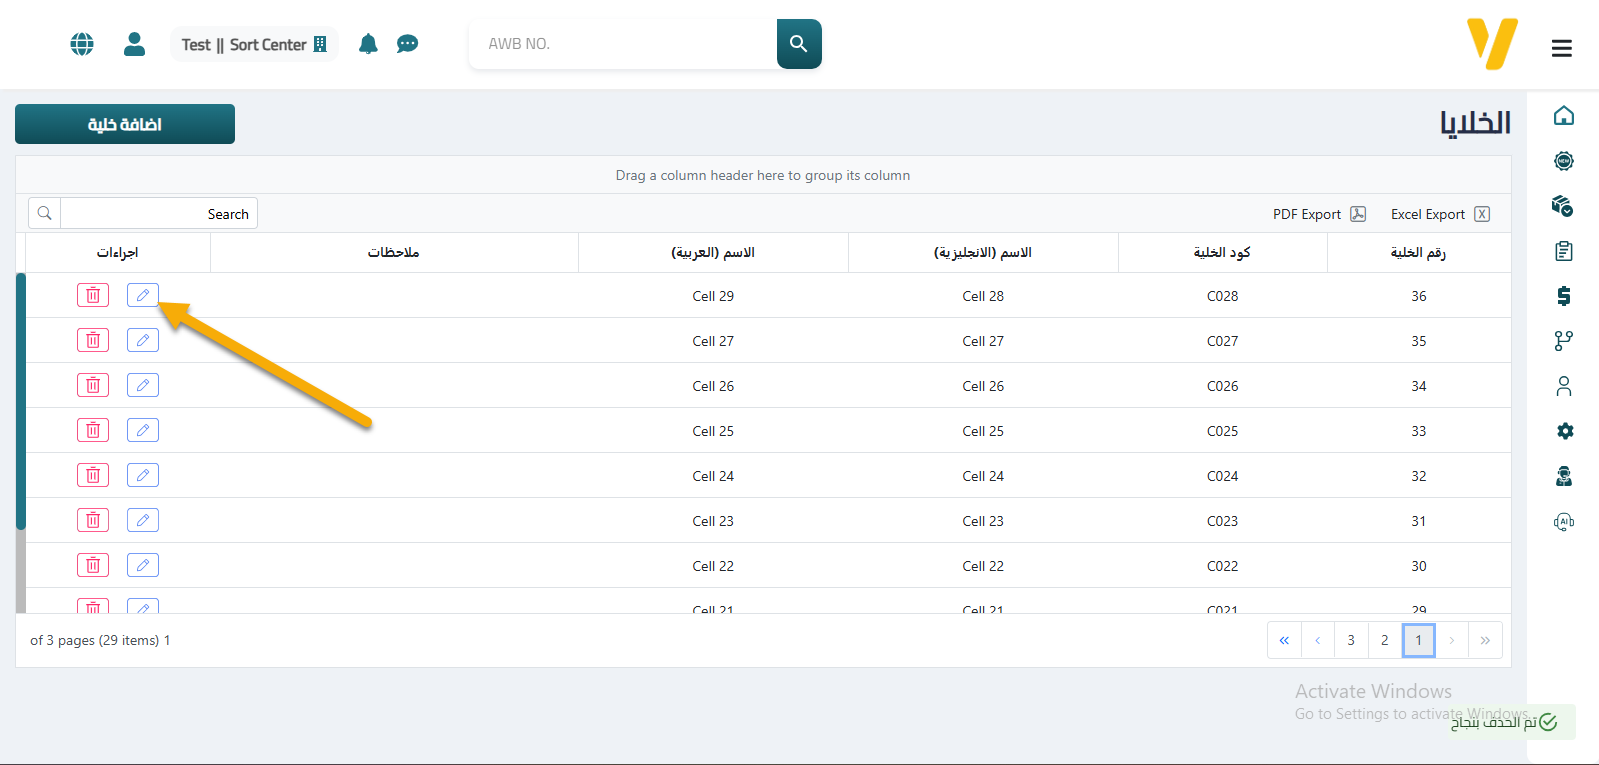Sort by رقم الخلية column header

coord(1417,253)
